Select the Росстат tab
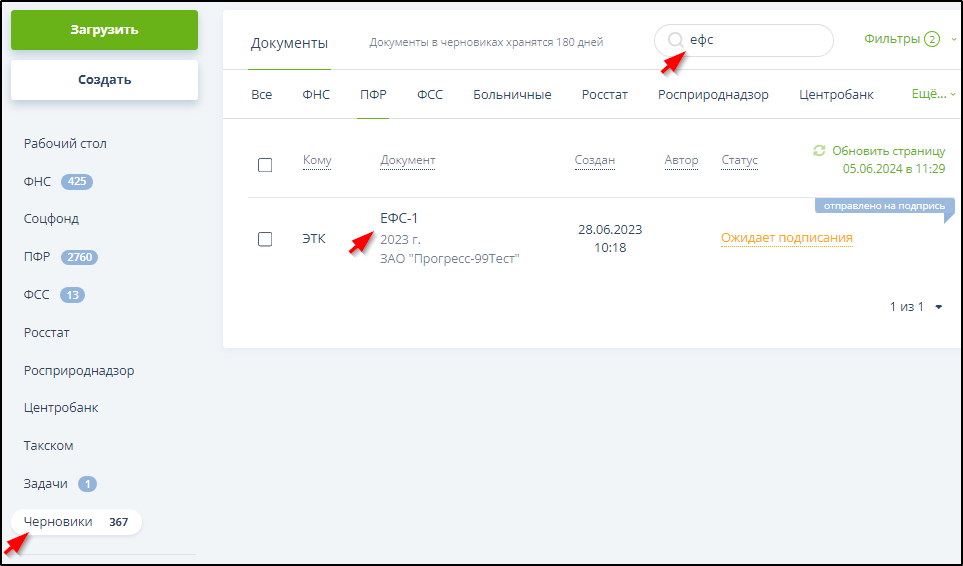Screen dimensions: 963x566 (604, 95)
